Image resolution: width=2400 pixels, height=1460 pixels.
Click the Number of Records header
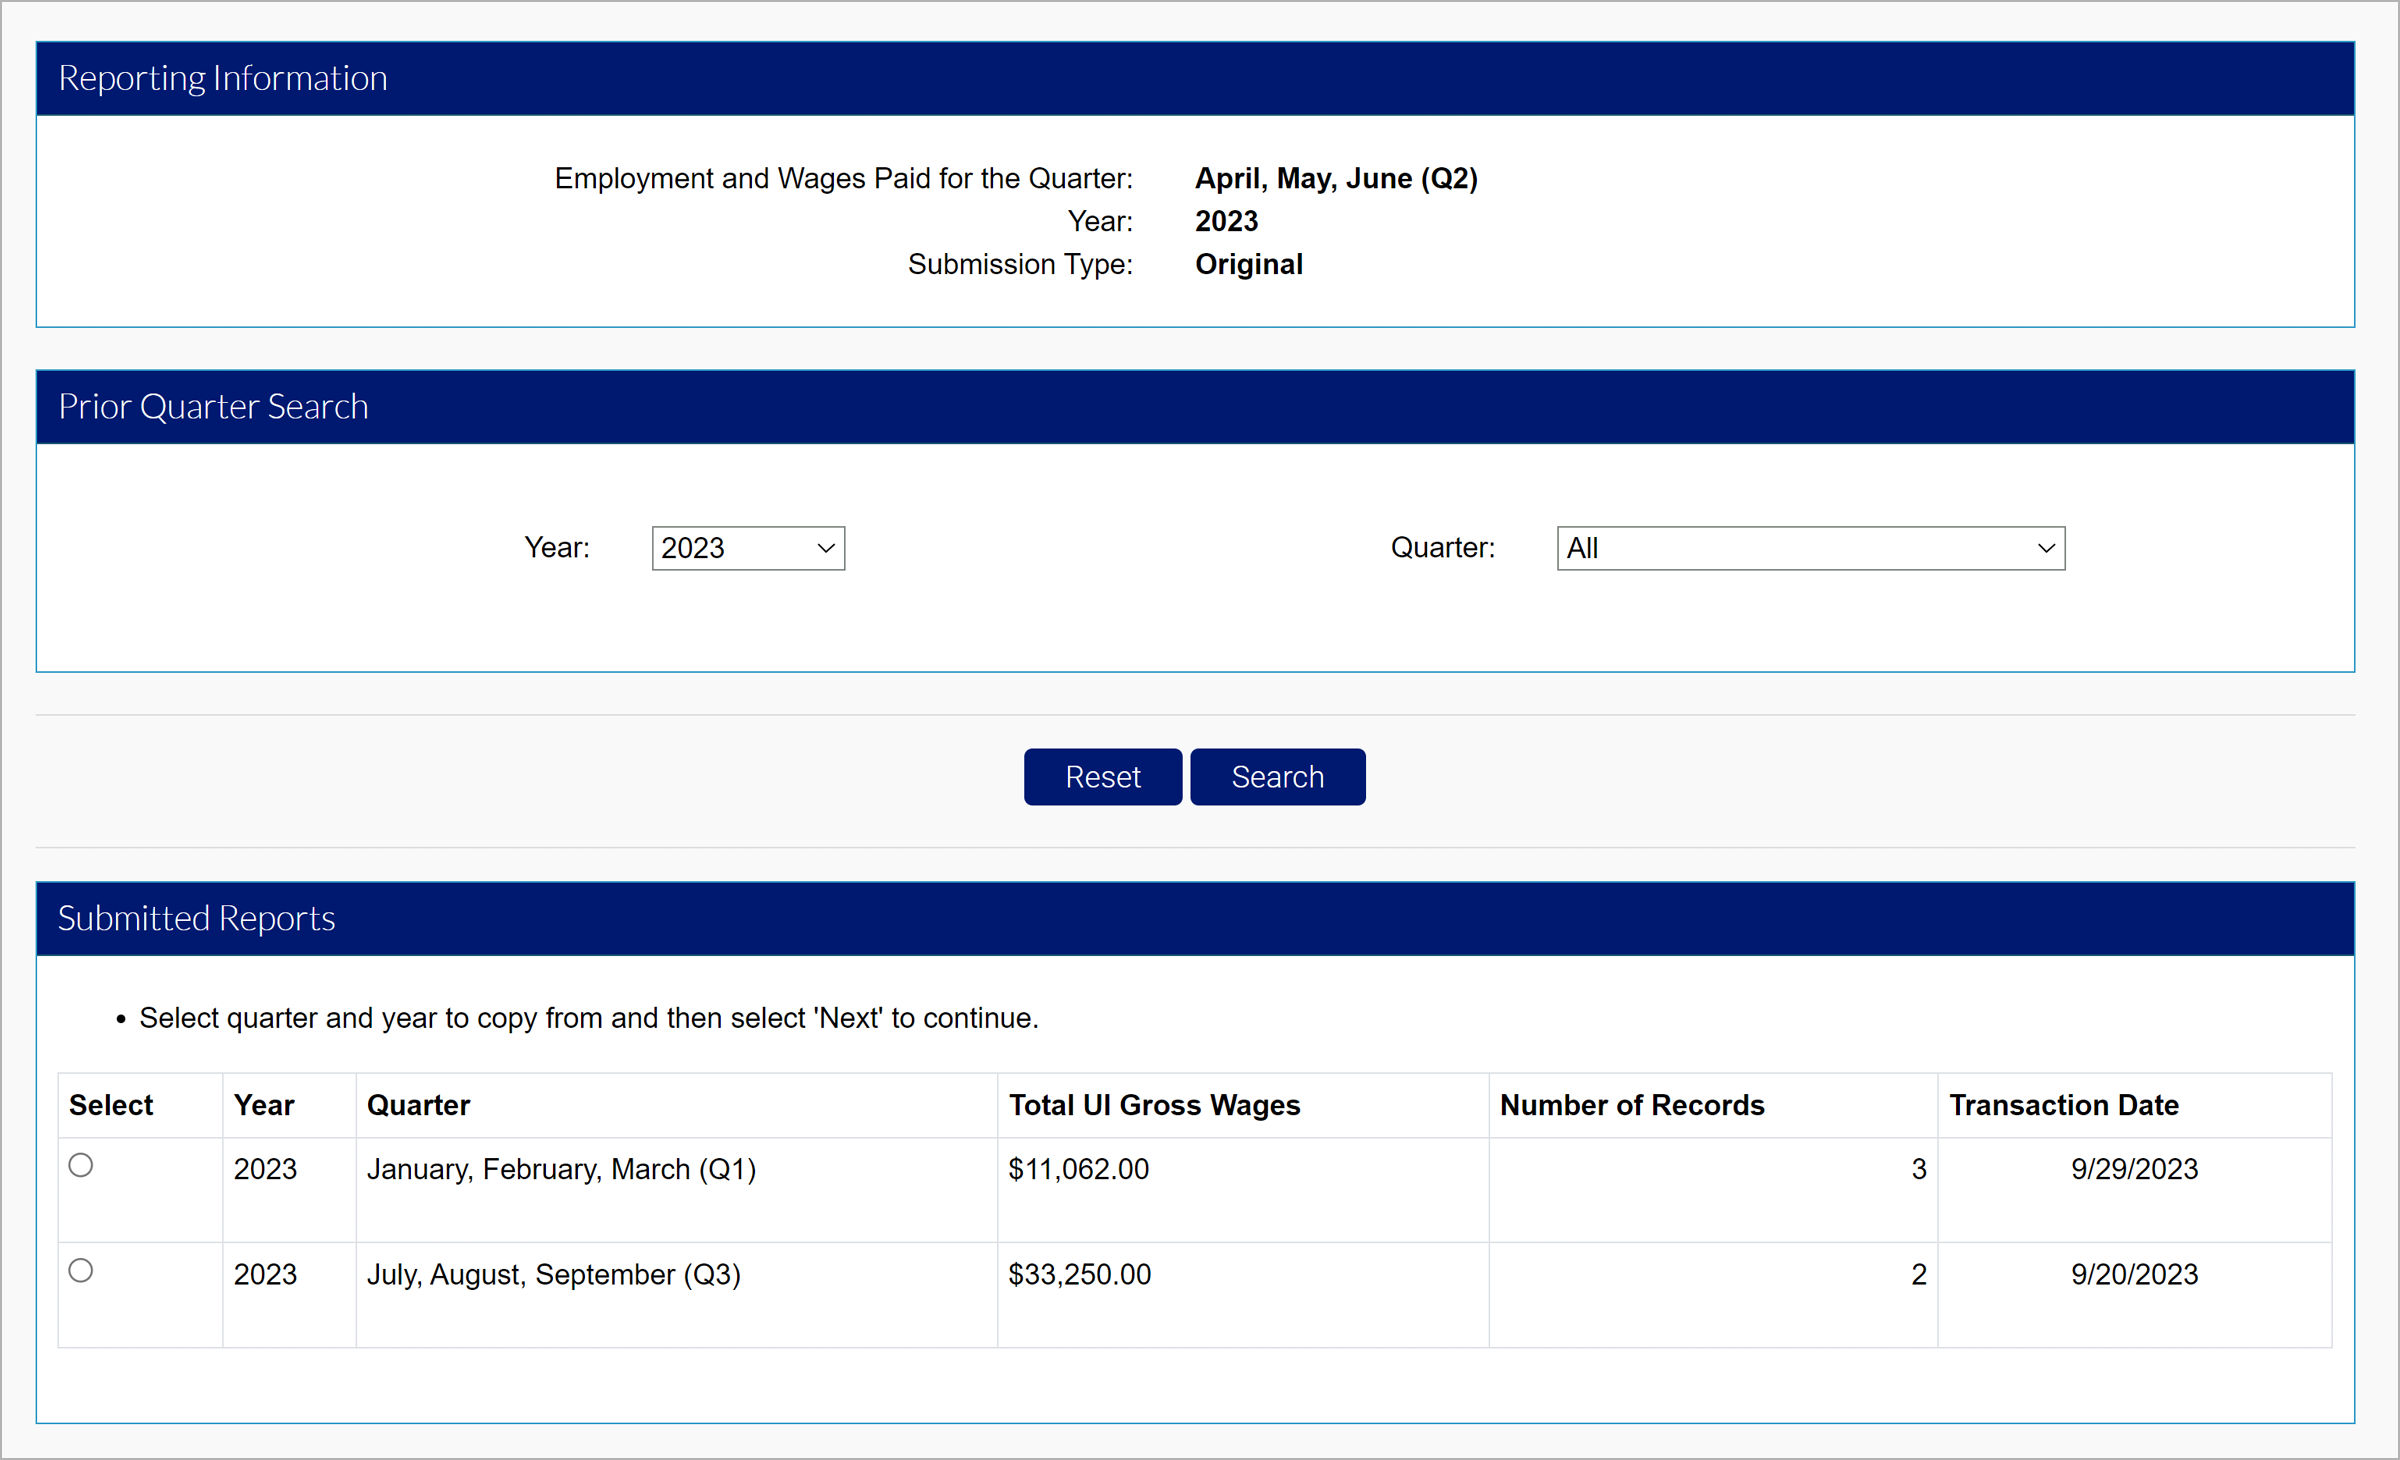1632,1105
